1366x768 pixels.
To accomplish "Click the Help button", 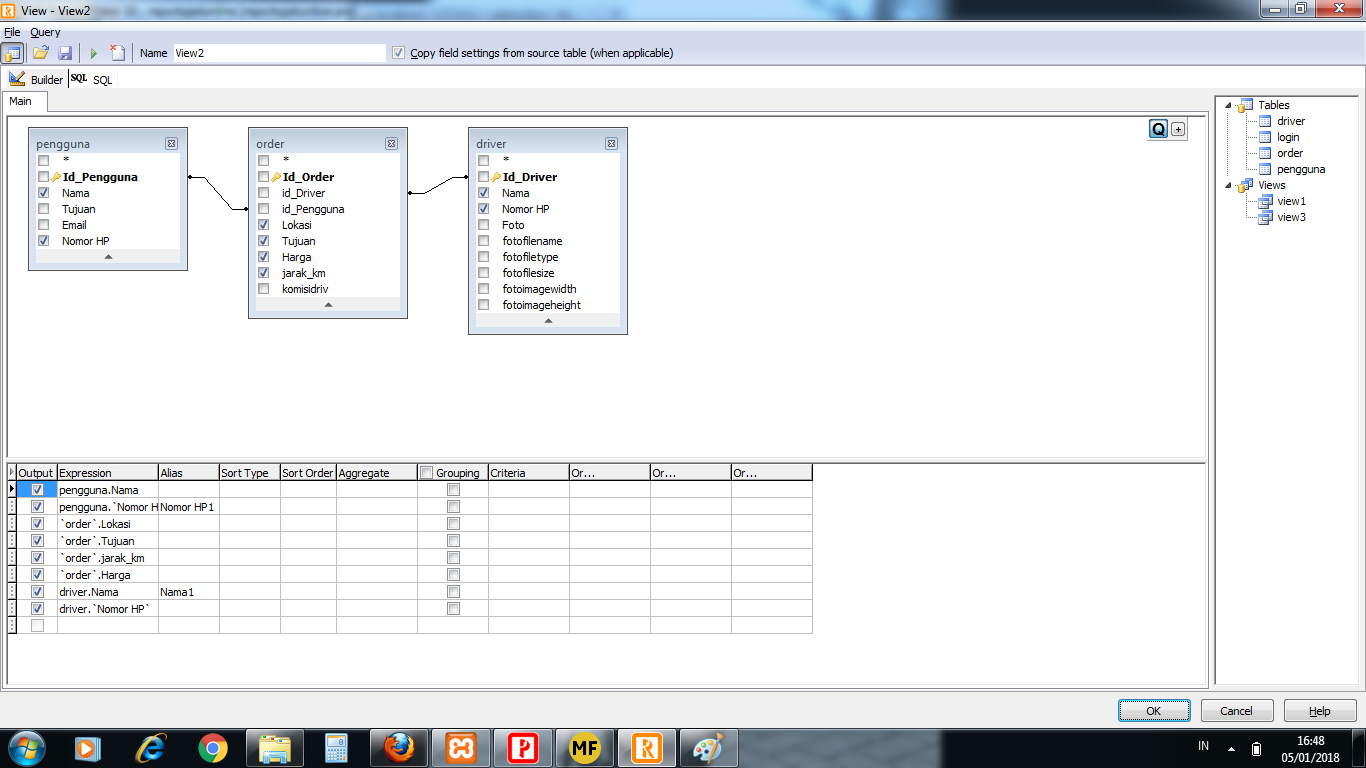I will [x=1320, y=711].
